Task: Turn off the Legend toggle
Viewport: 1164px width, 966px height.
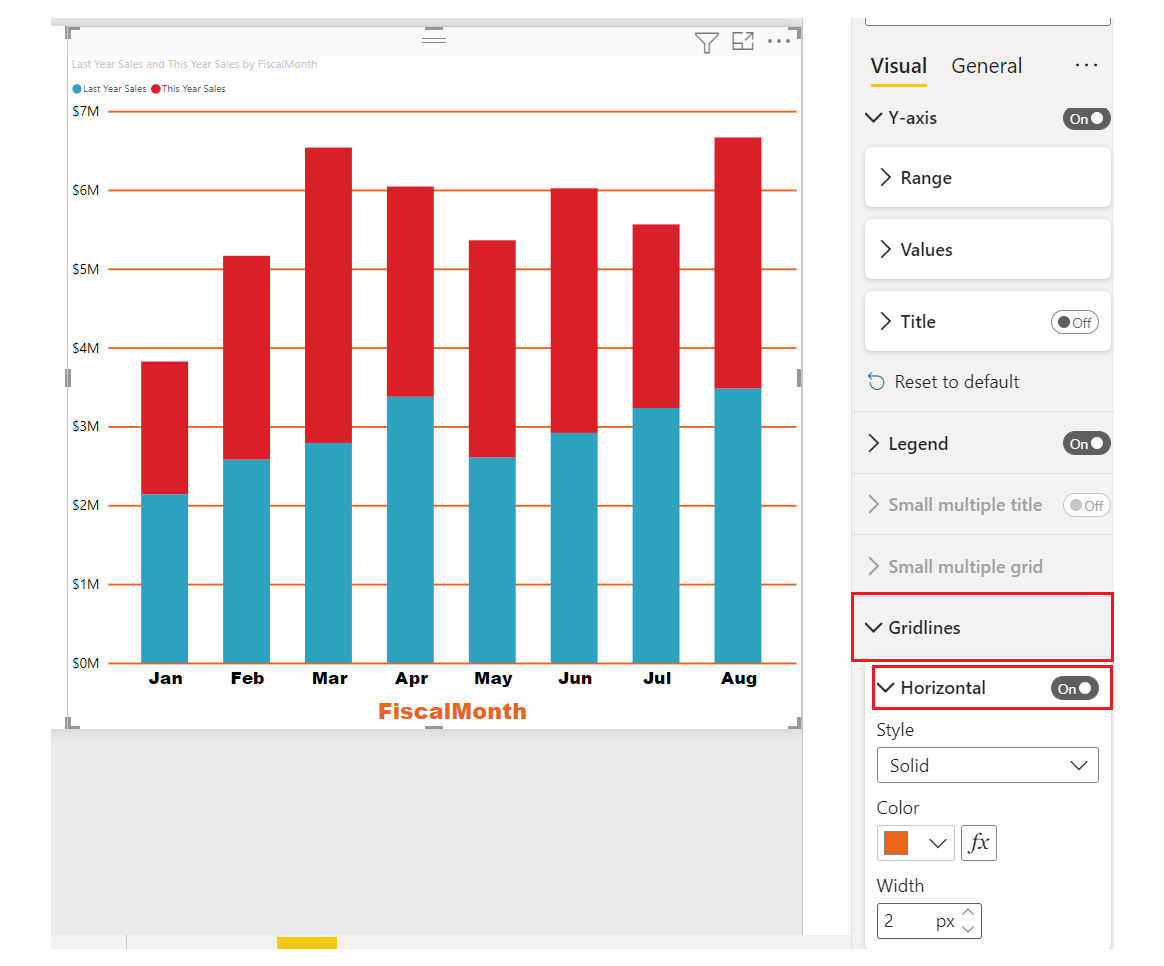Action: tap(1086, 443)
